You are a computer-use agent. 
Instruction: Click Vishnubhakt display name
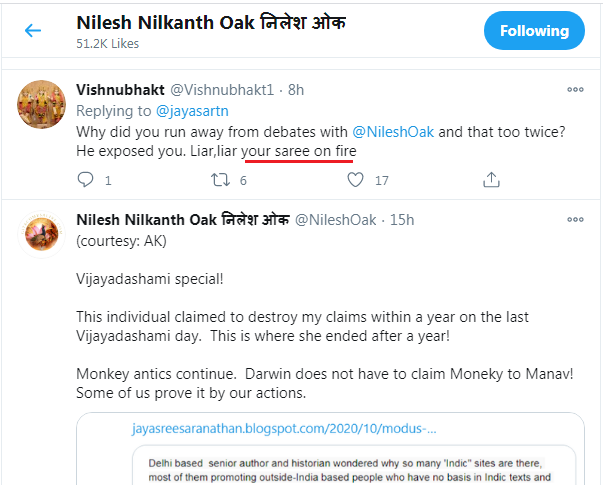120,88
